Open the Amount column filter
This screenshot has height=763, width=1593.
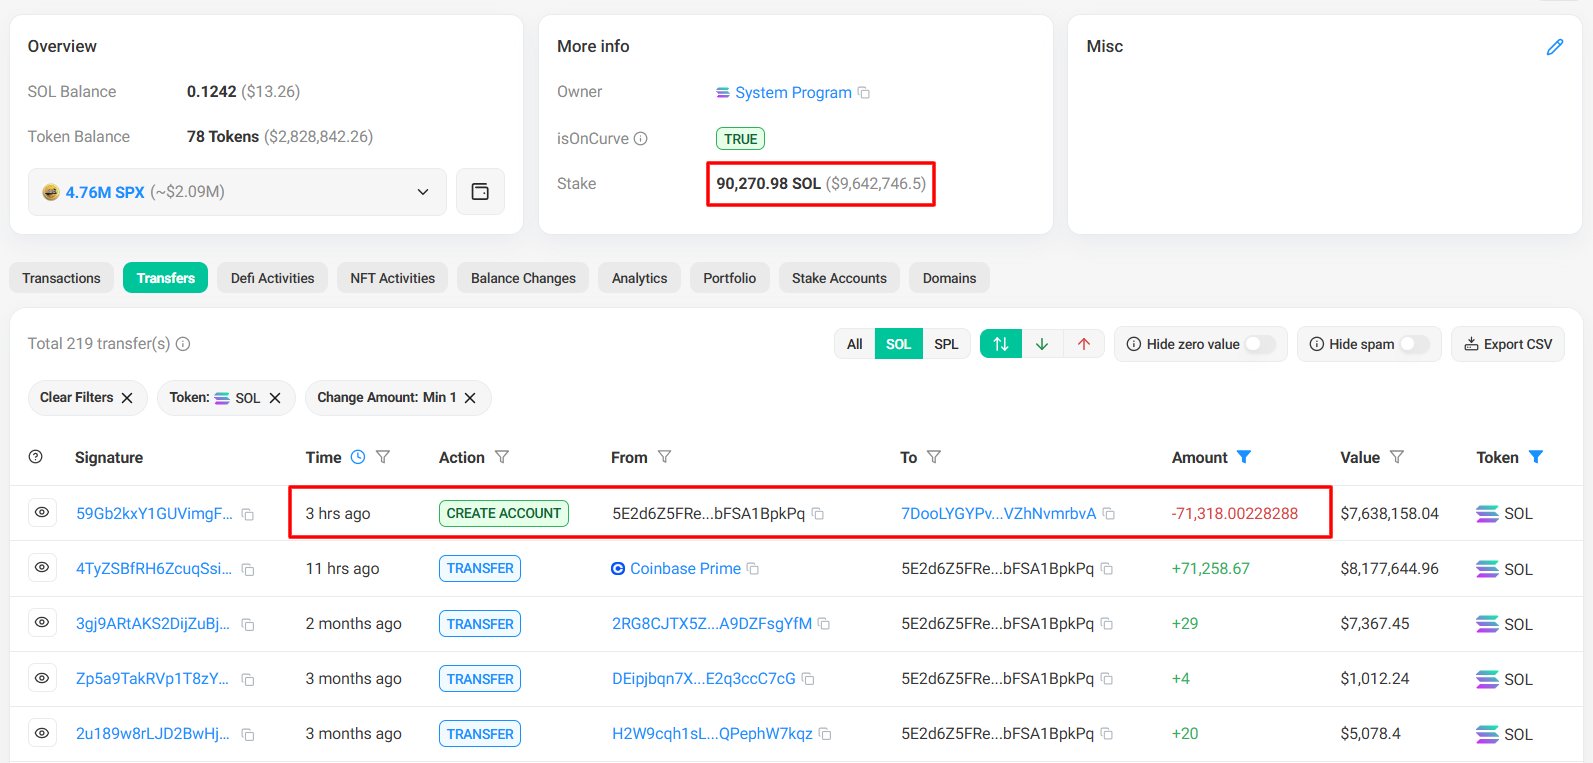(x=1244, y=457)
